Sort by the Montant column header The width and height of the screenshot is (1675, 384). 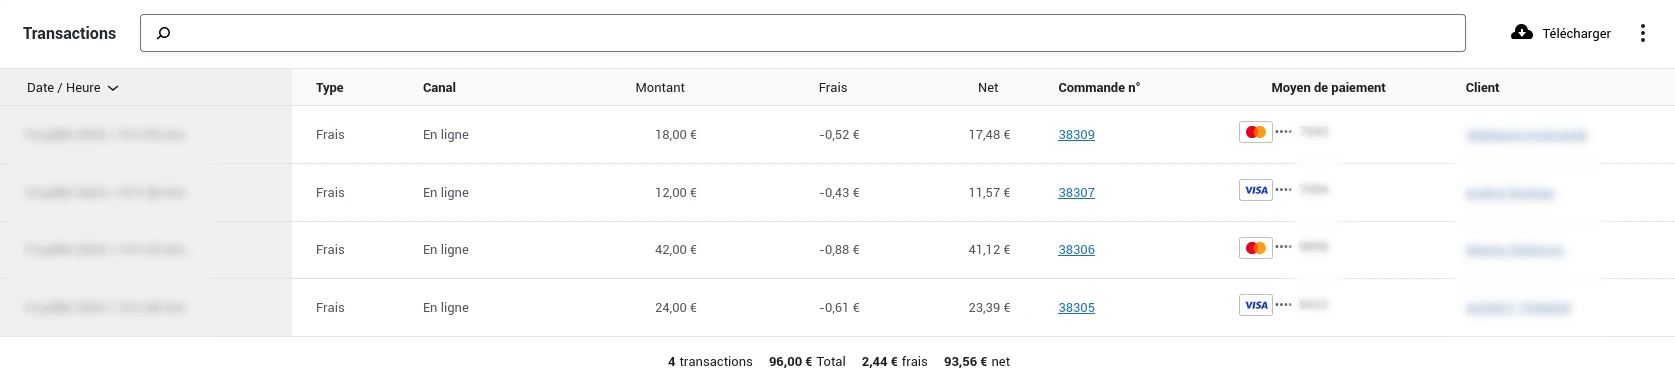pos(660,88)
